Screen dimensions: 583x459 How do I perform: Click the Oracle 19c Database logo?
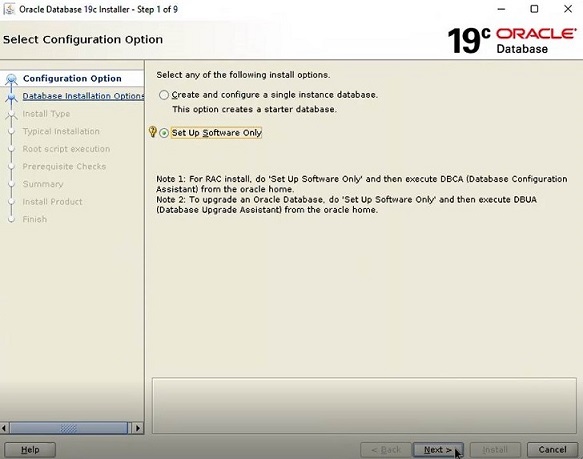[x=512, y=41]
